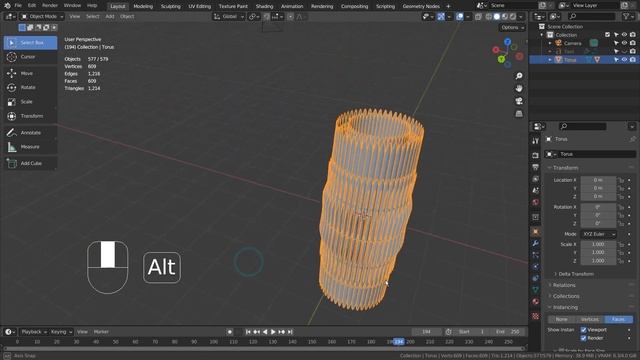
Task: Hide Torus in viewport via eye icon
Action: [x=624, y=60]
